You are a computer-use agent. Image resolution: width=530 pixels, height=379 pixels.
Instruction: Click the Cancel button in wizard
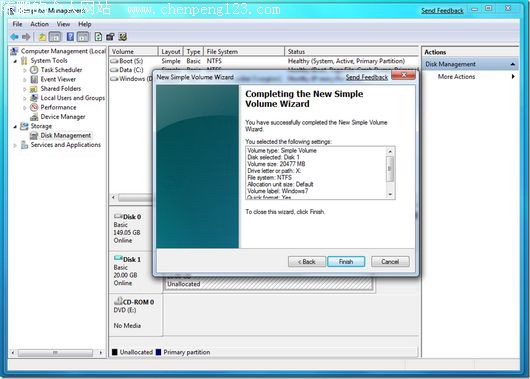pos(390,261)
